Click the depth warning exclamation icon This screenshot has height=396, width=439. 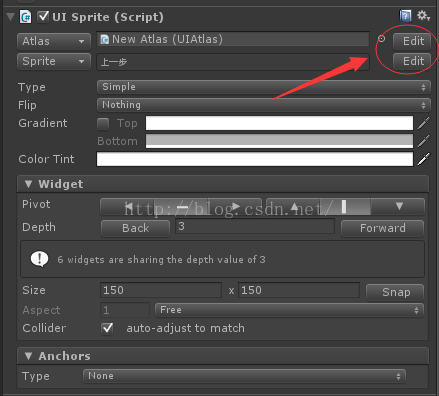(x=39, y=259)
